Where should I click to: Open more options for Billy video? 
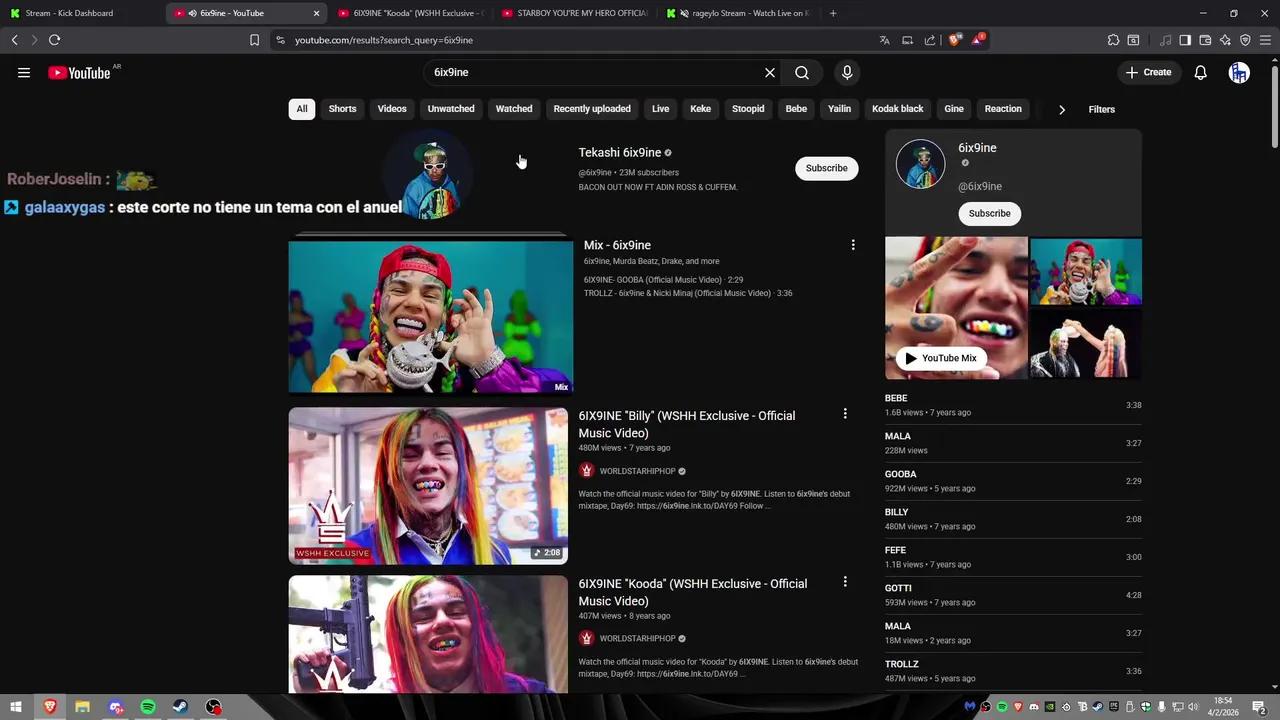[845, 414]
